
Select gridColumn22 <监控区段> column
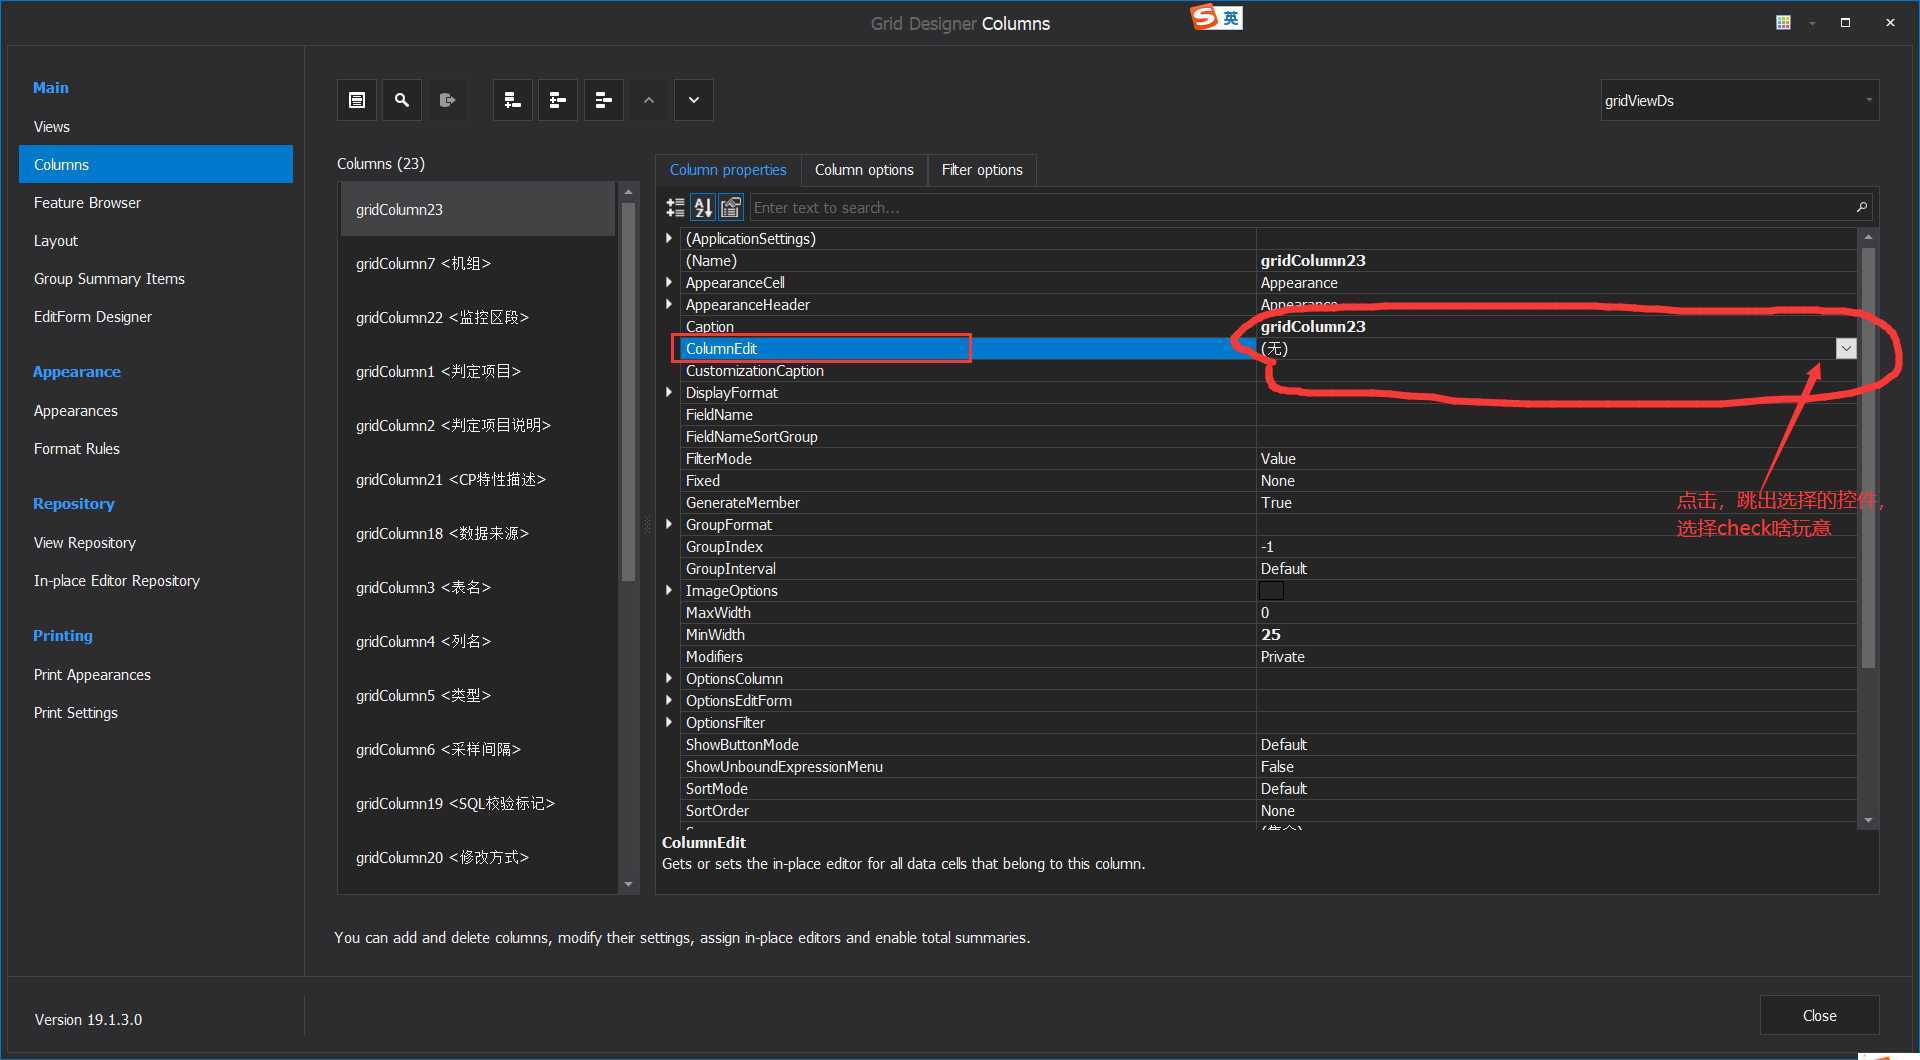(x=478, y=317)
